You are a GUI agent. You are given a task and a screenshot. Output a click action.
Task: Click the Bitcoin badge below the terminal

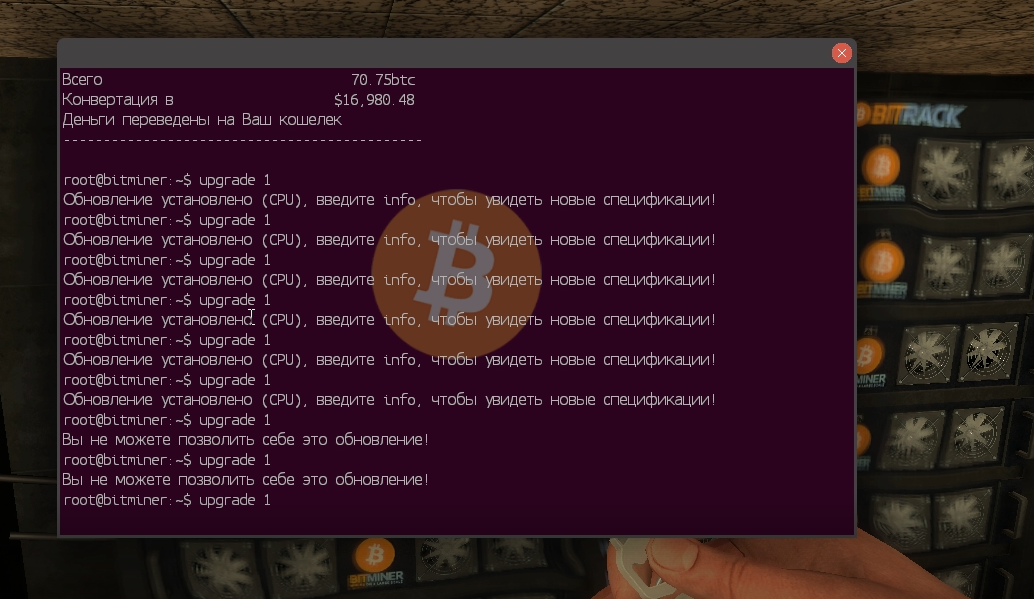(x=375, y=555)
